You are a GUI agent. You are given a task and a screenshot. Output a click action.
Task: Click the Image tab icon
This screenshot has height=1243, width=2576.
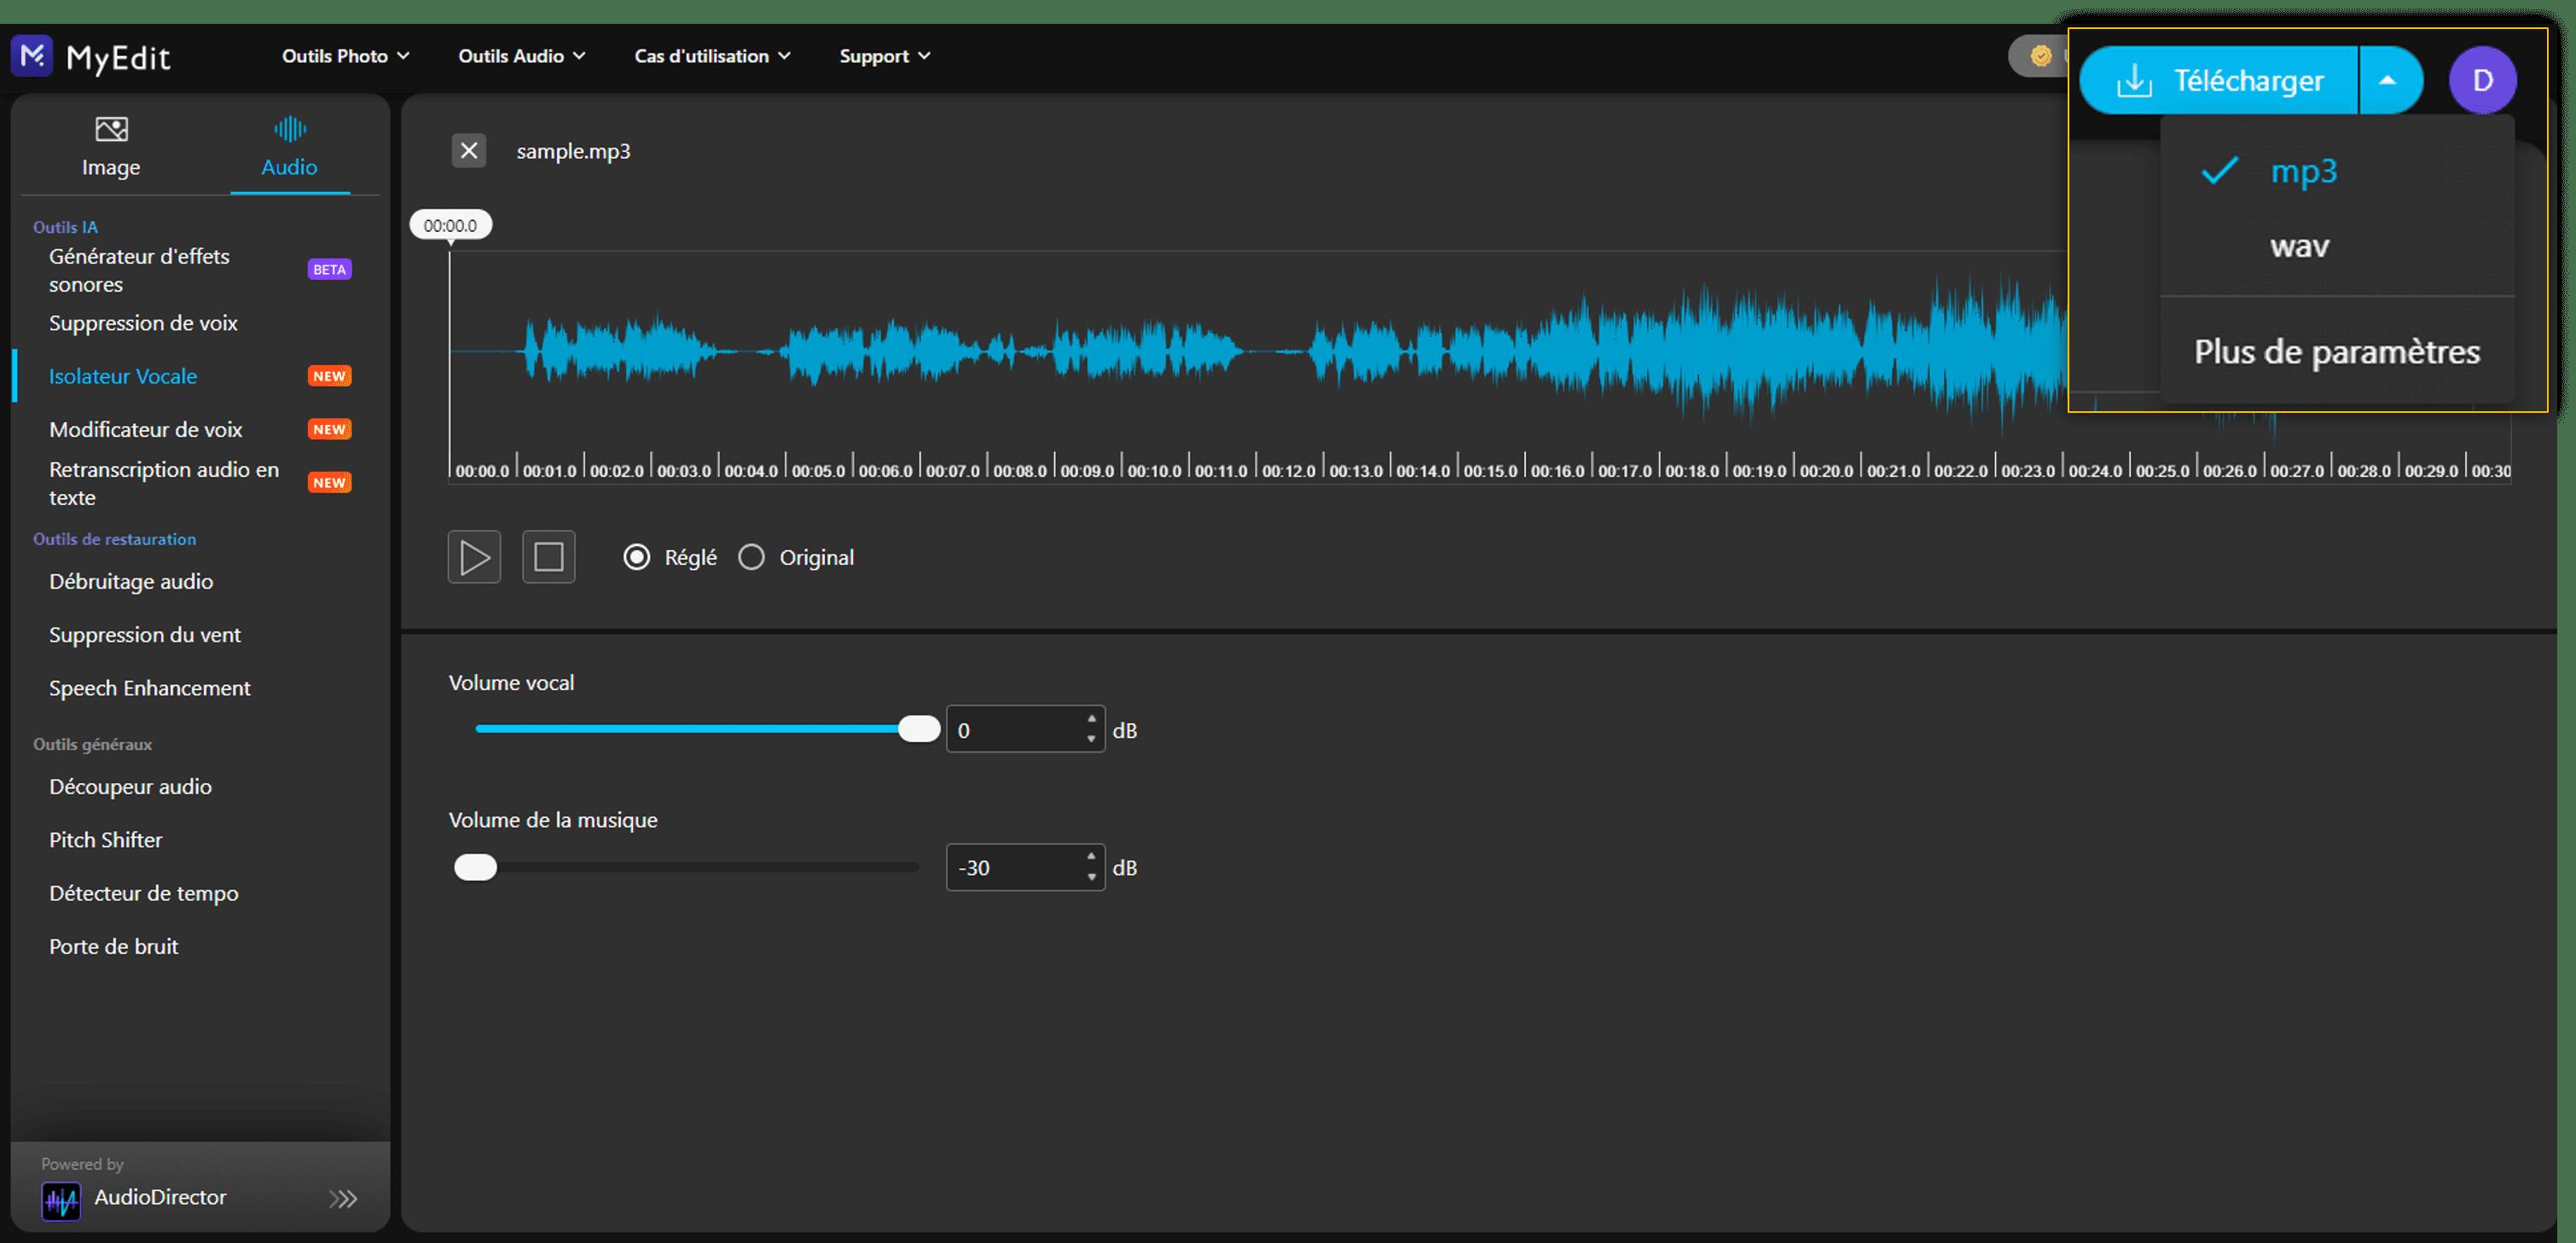click(111, 130)
